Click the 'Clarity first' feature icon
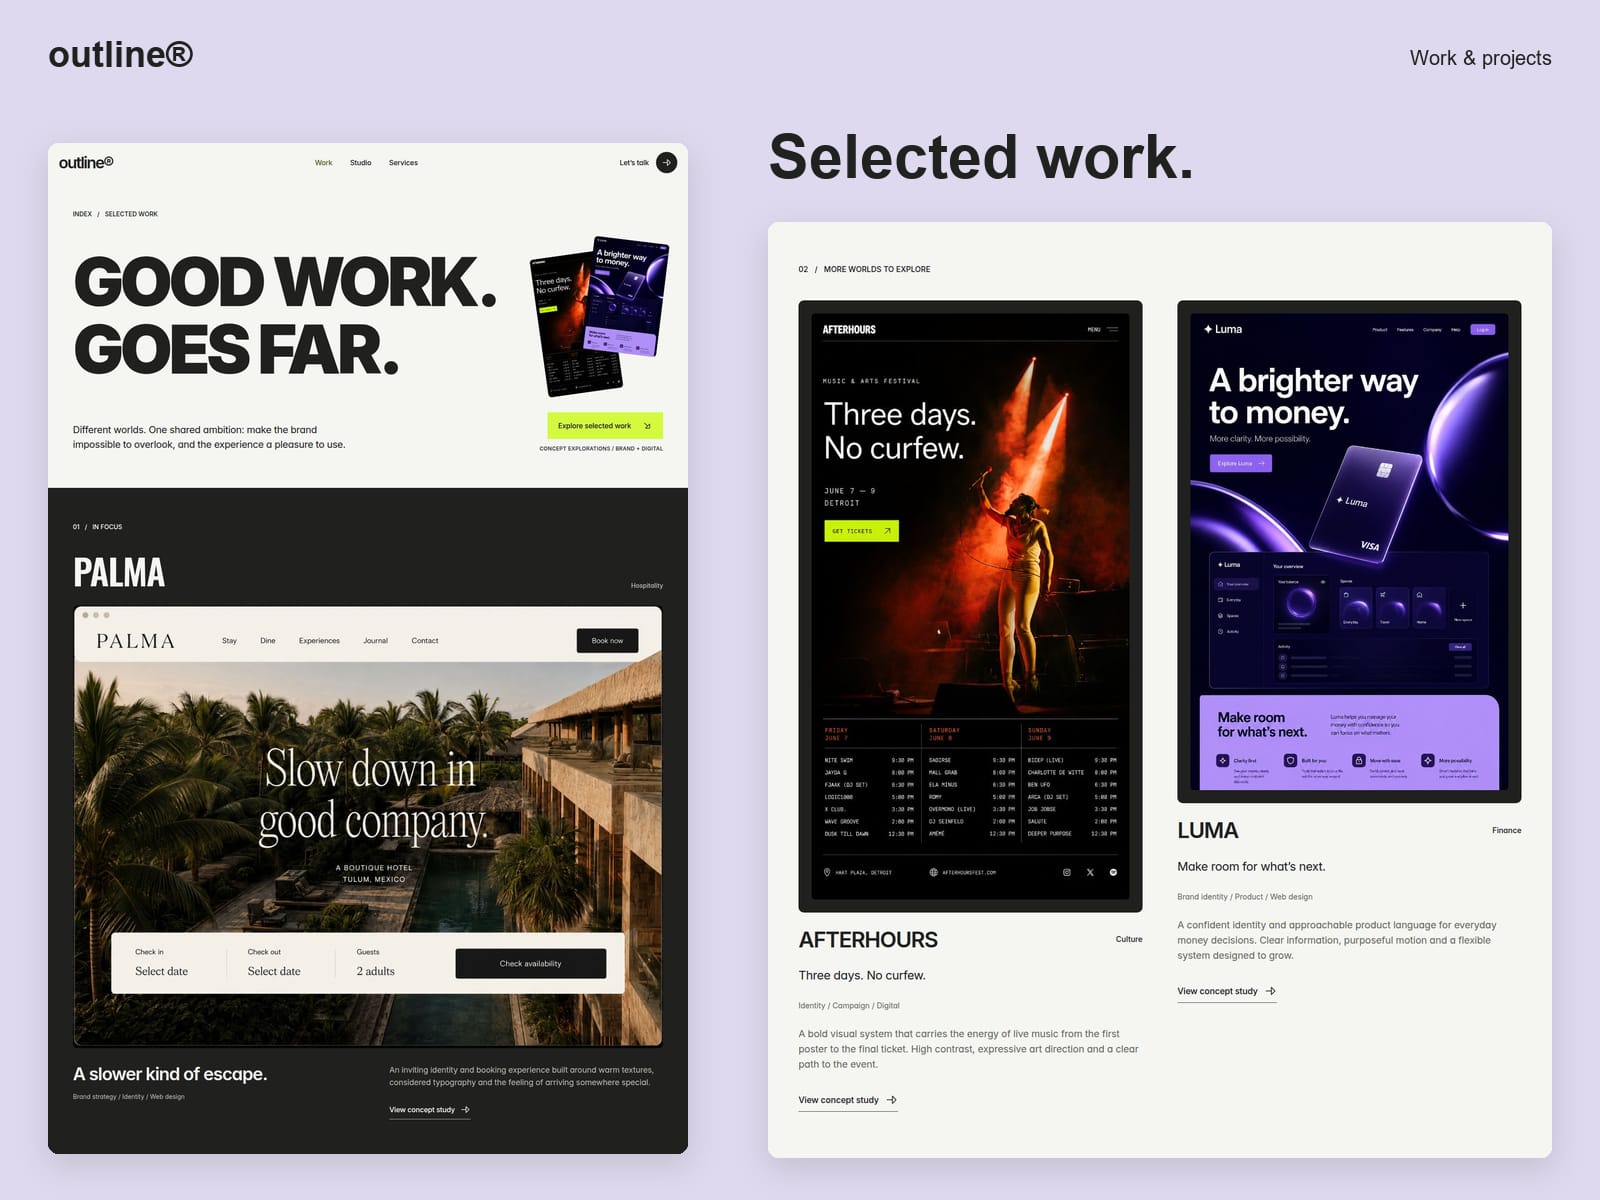 click(1222, 760)
